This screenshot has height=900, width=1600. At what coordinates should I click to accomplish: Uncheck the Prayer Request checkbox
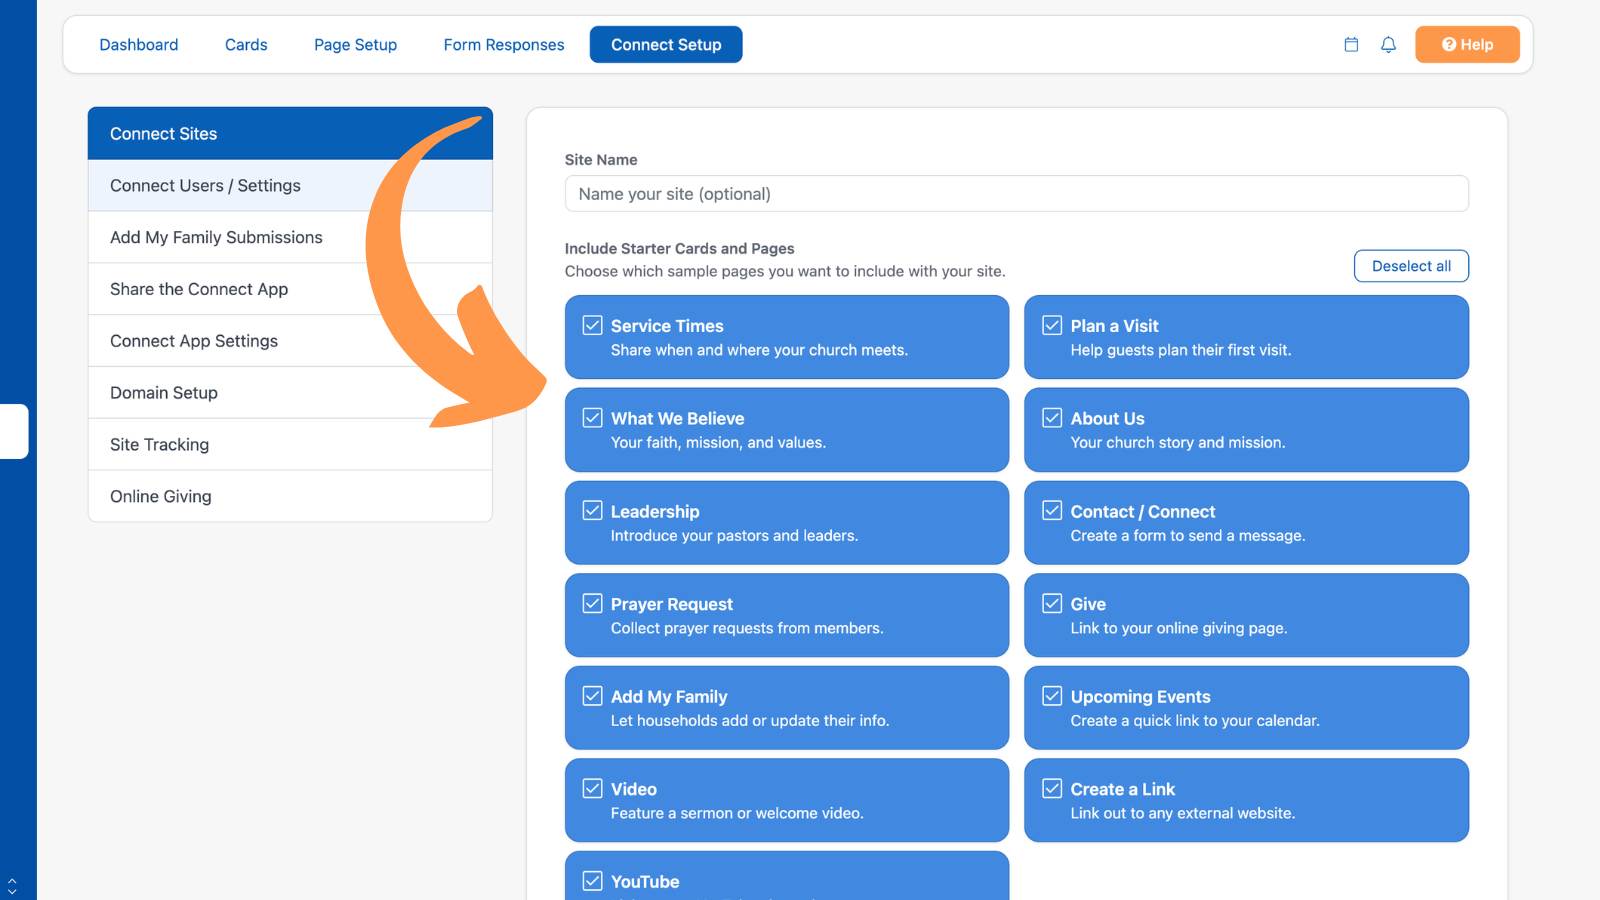click(593, 603)
